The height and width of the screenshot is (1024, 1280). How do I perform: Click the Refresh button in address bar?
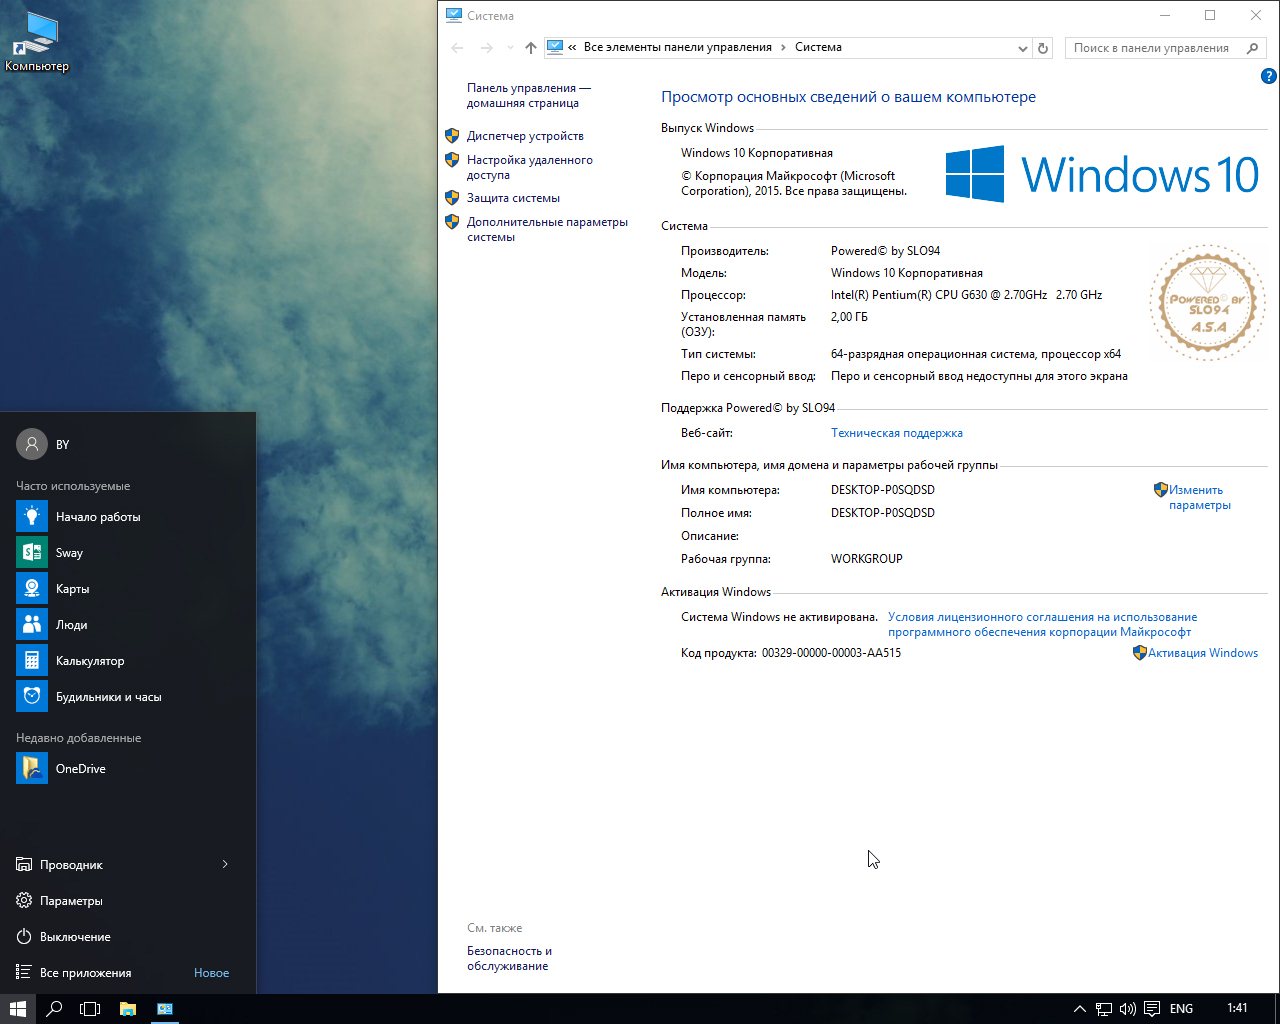coord(1043,48)
